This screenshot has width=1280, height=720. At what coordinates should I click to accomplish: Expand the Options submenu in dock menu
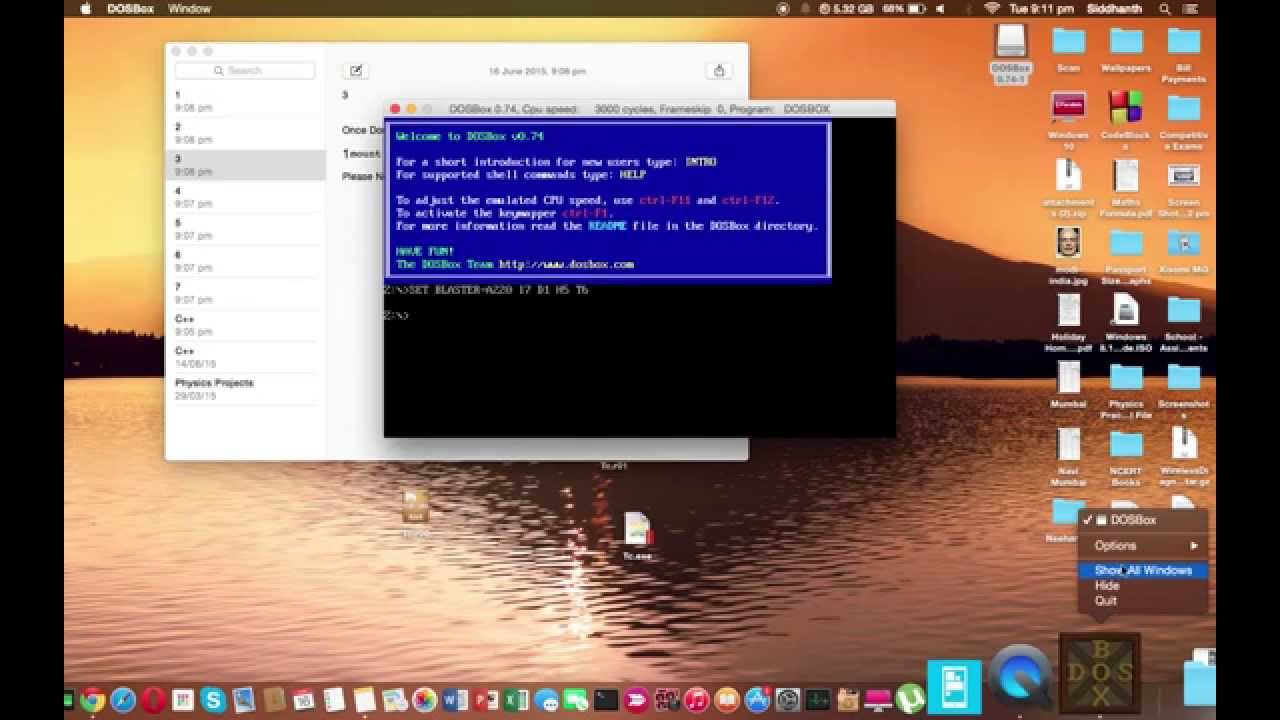pyautogui.click(x=1143, y=545)
